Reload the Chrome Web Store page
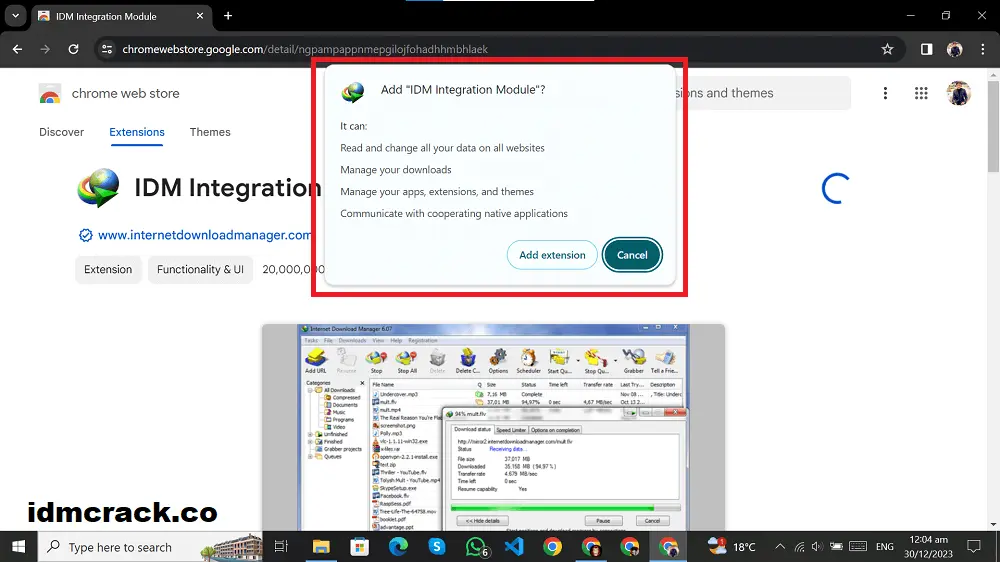The image size is (1000, 562). [73, 49]
